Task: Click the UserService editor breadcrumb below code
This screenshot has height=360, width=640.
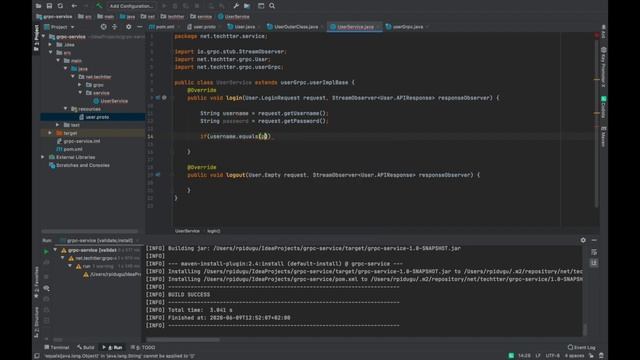Action: coord(187,231)
